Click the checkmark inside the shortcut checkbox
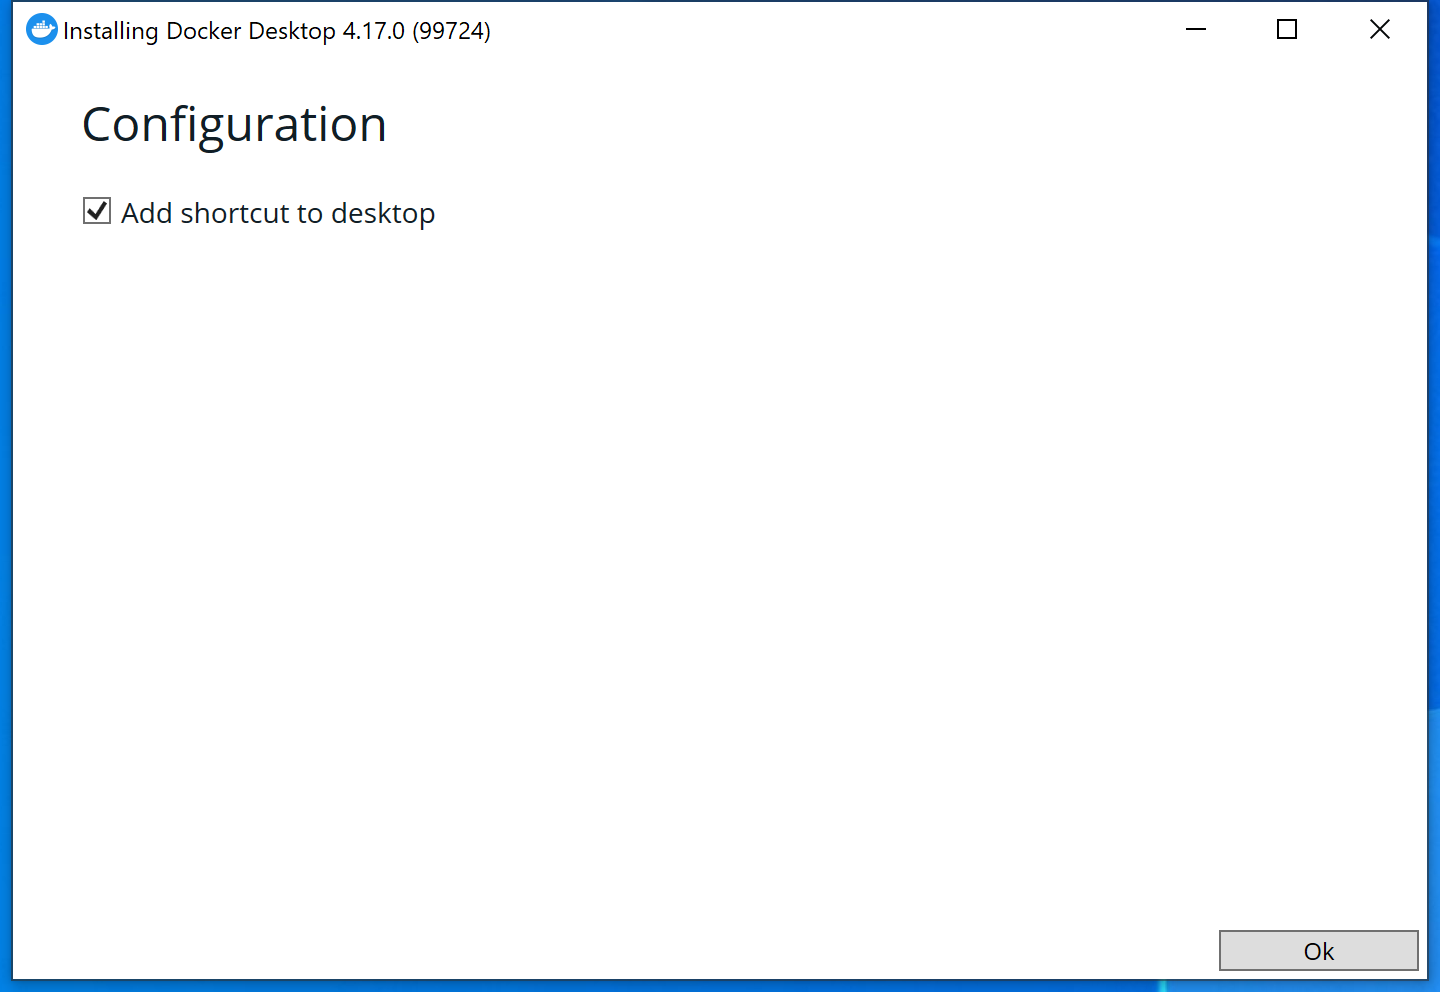The height and width of the screenshot is (992, 1440). point(96,211)
